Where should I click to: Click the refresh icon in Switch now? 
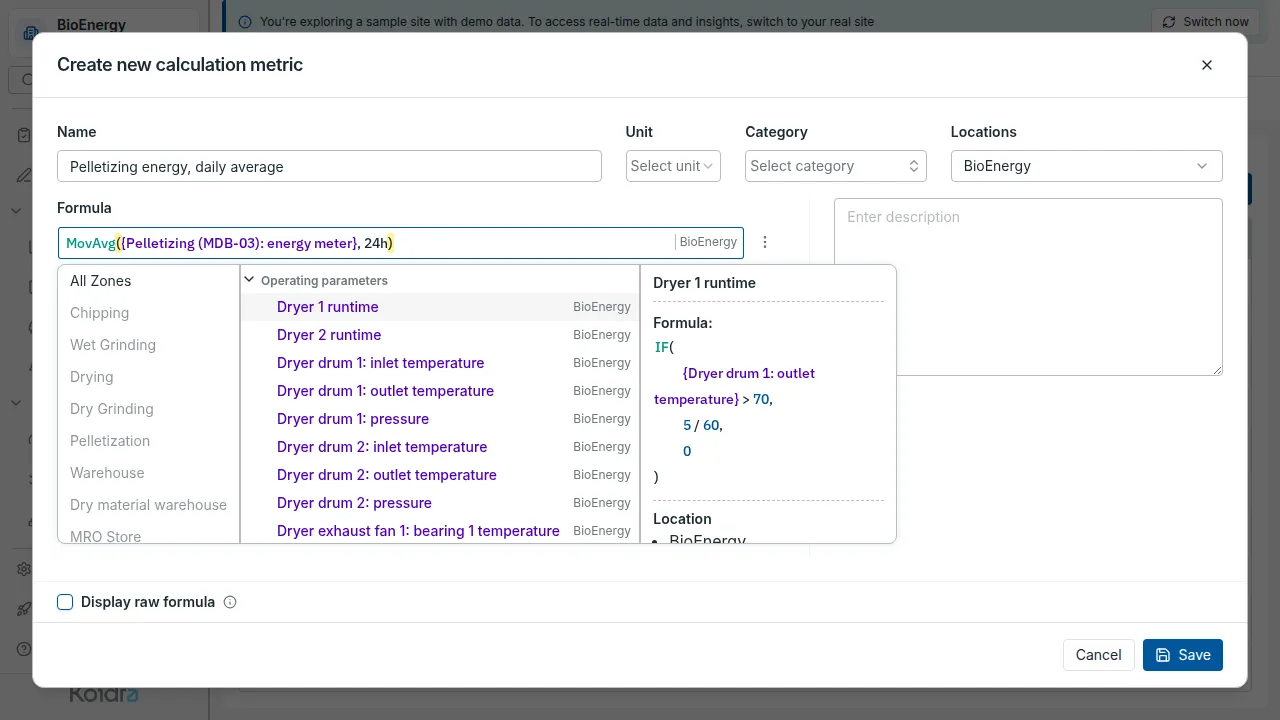(x=1169, y=21)
